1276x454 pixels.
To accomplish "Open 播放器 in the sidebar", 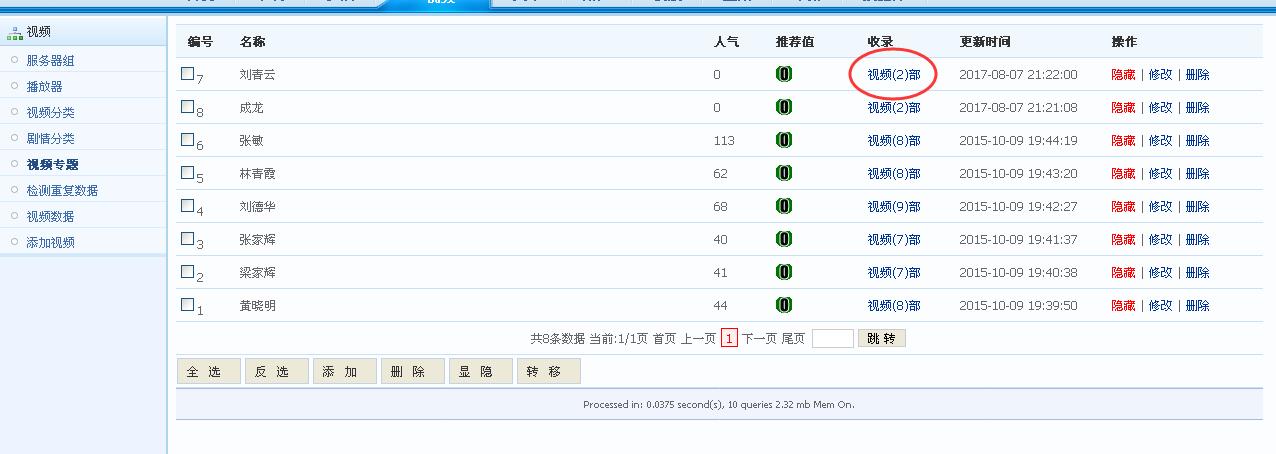I will (44, 86).
